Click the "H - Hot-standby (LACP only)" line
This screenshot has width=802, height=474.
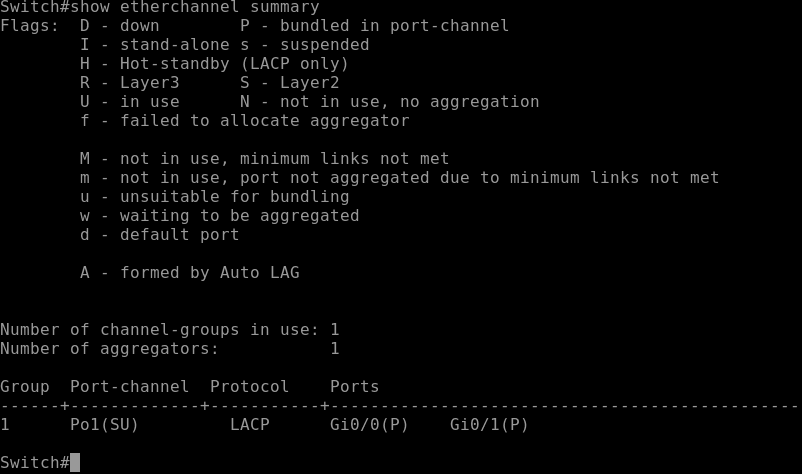[214, 63]
